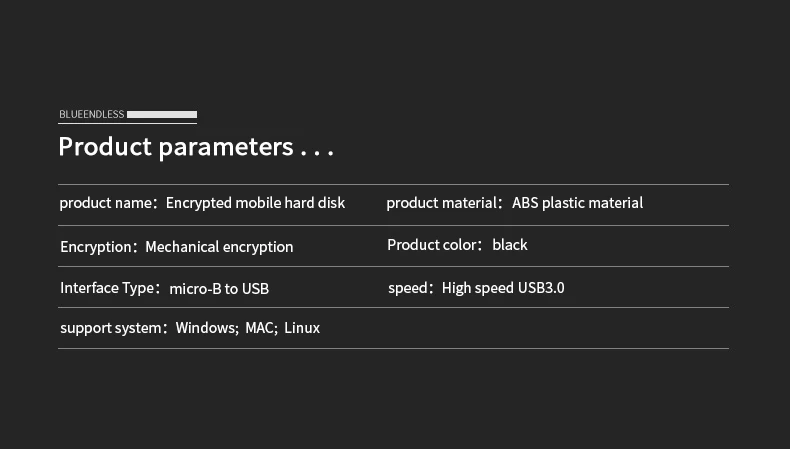Select 'ABS plastic material' value
This screenshot has width=790, height=449.
tap(577, 203)
